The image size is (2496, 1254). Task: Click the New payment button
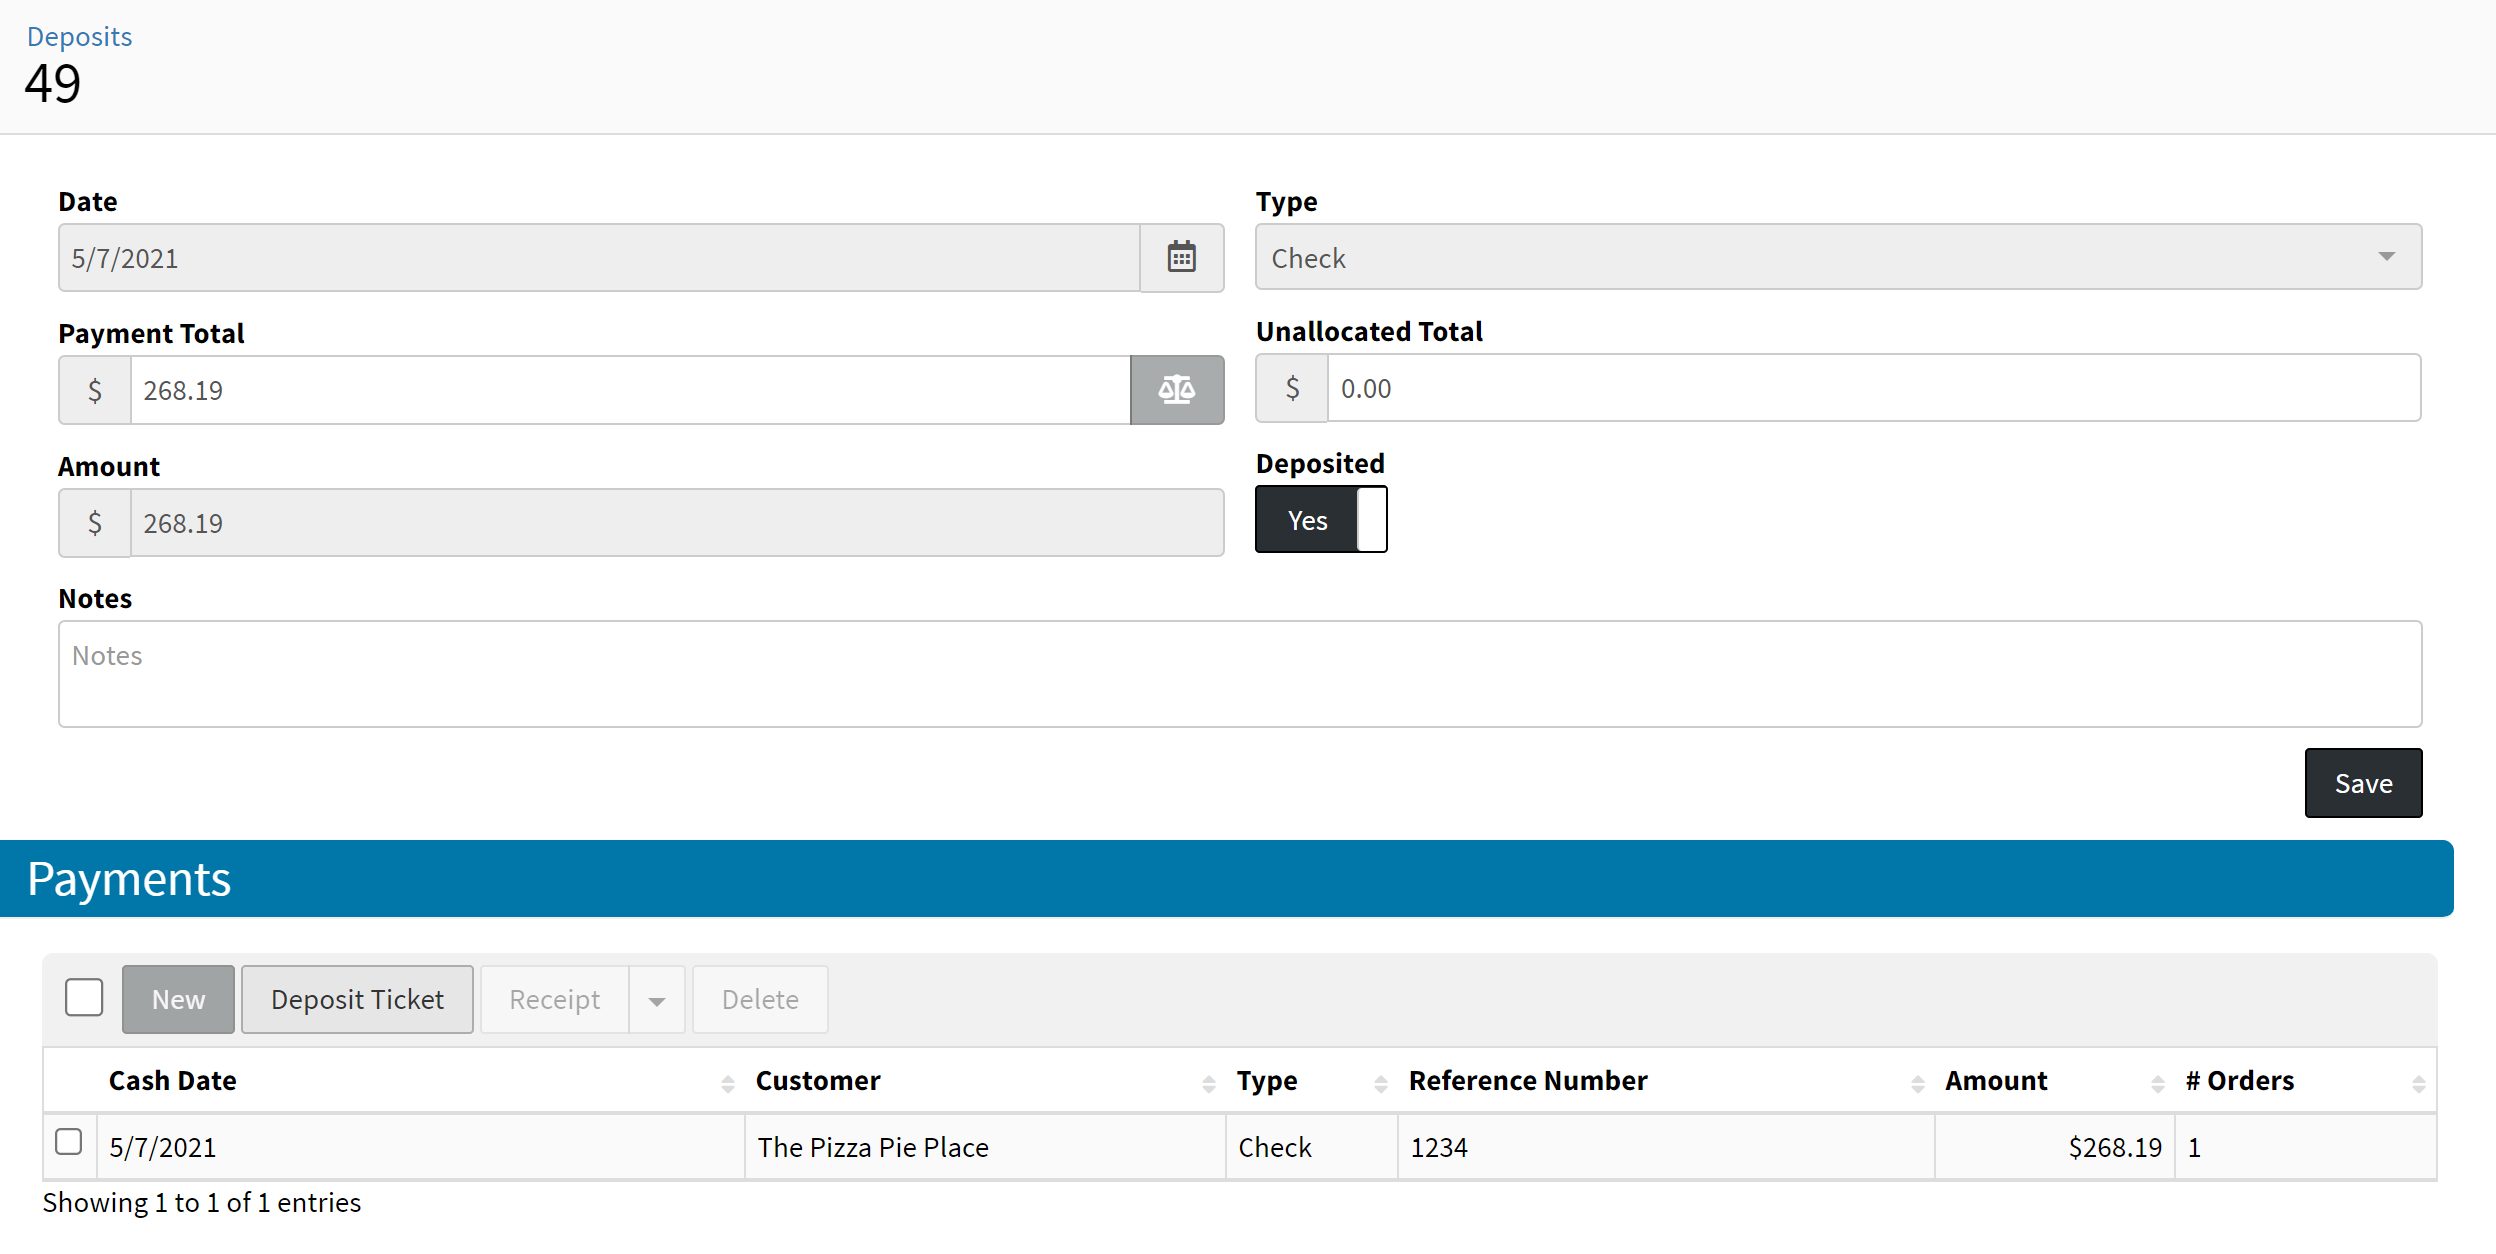[178, 1000]
